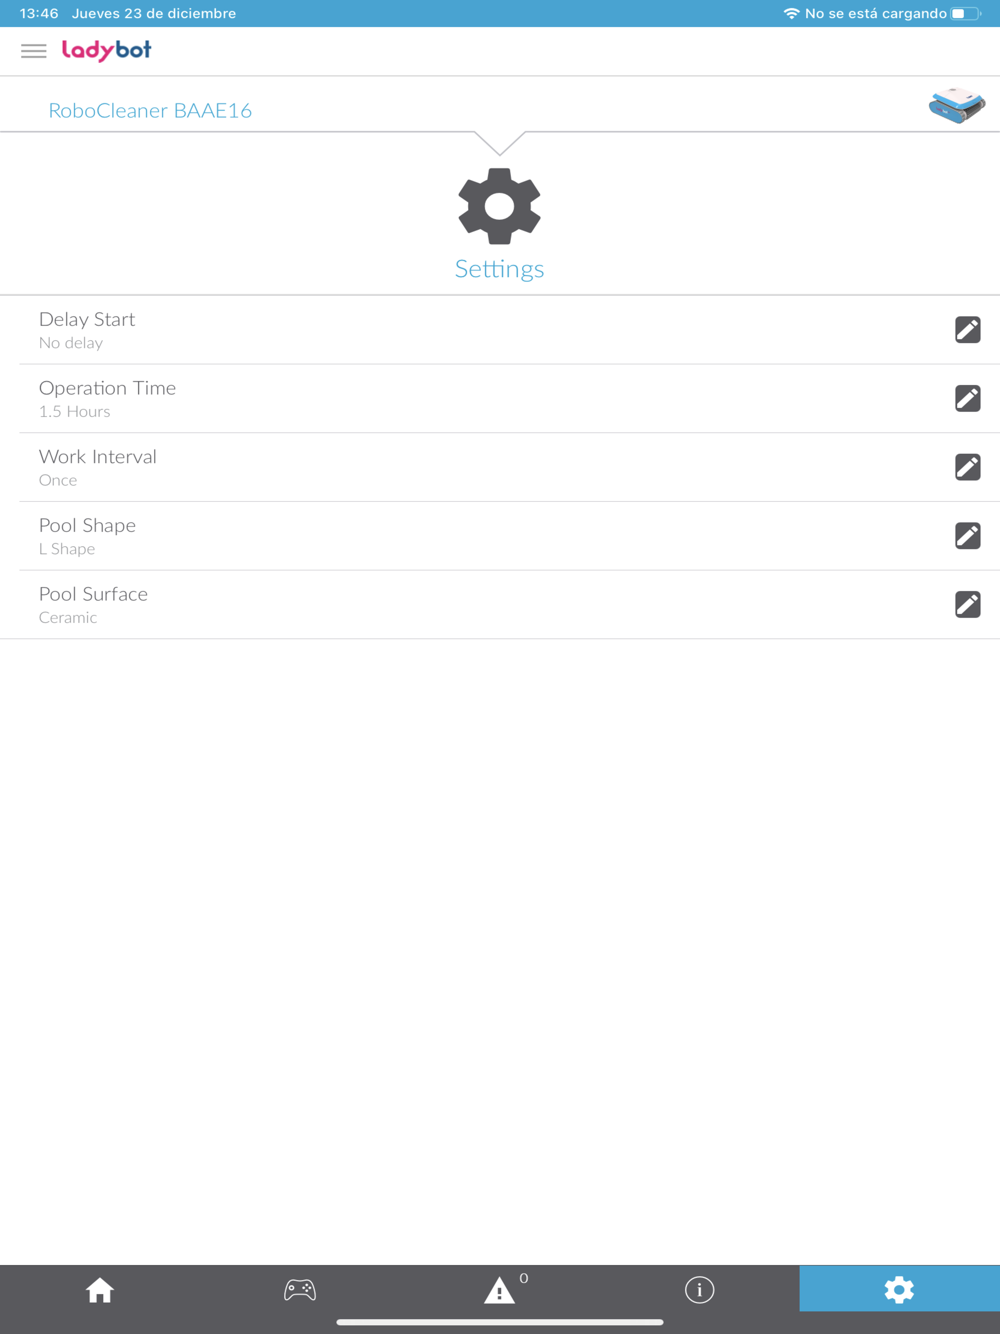Open the warnings alert tab

point(500,1290)
